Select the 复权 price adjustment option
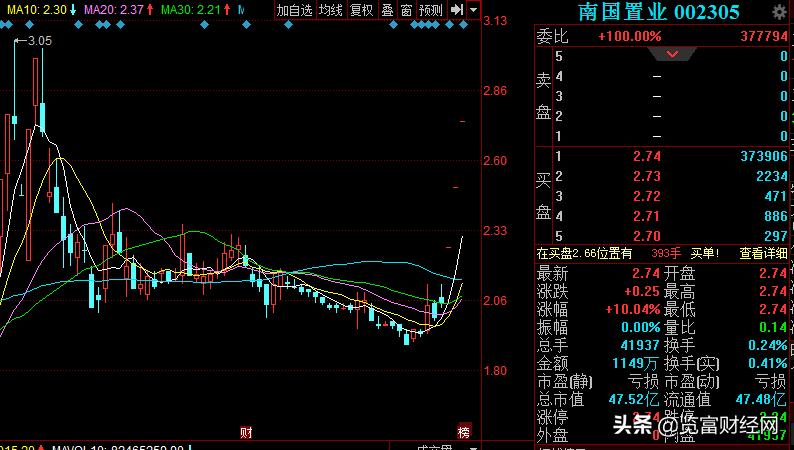 click(x=362, y=10)
